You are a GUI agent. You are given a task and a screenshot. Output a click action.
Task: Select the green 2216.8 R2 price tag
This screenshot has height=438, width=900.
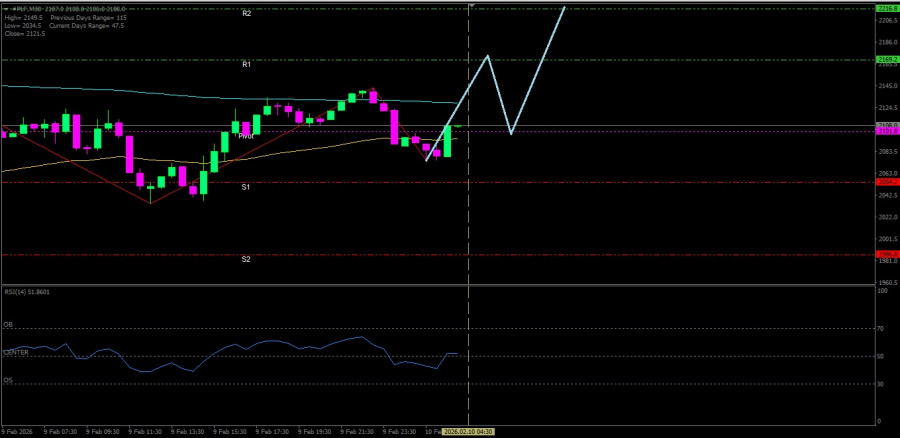click(886, 9)
